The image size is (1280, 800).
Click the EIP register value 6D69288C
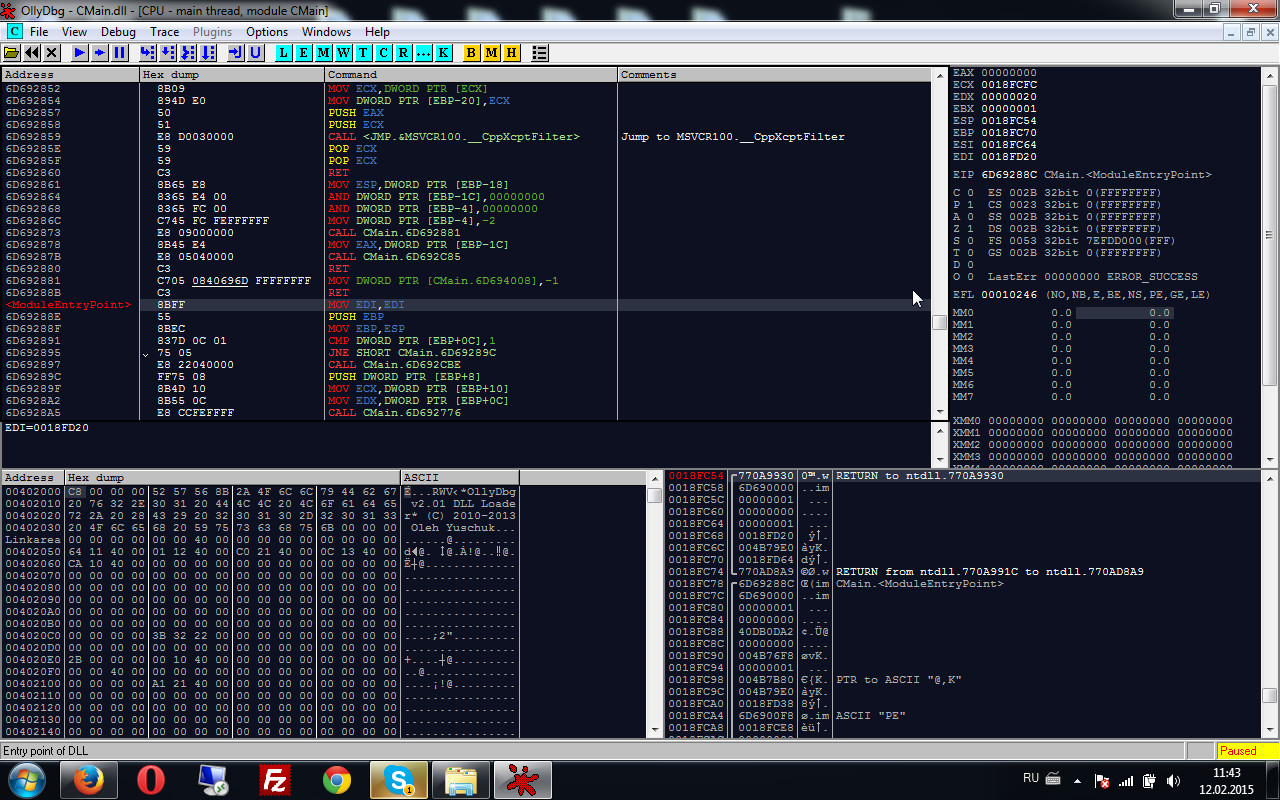[1009, 175]
